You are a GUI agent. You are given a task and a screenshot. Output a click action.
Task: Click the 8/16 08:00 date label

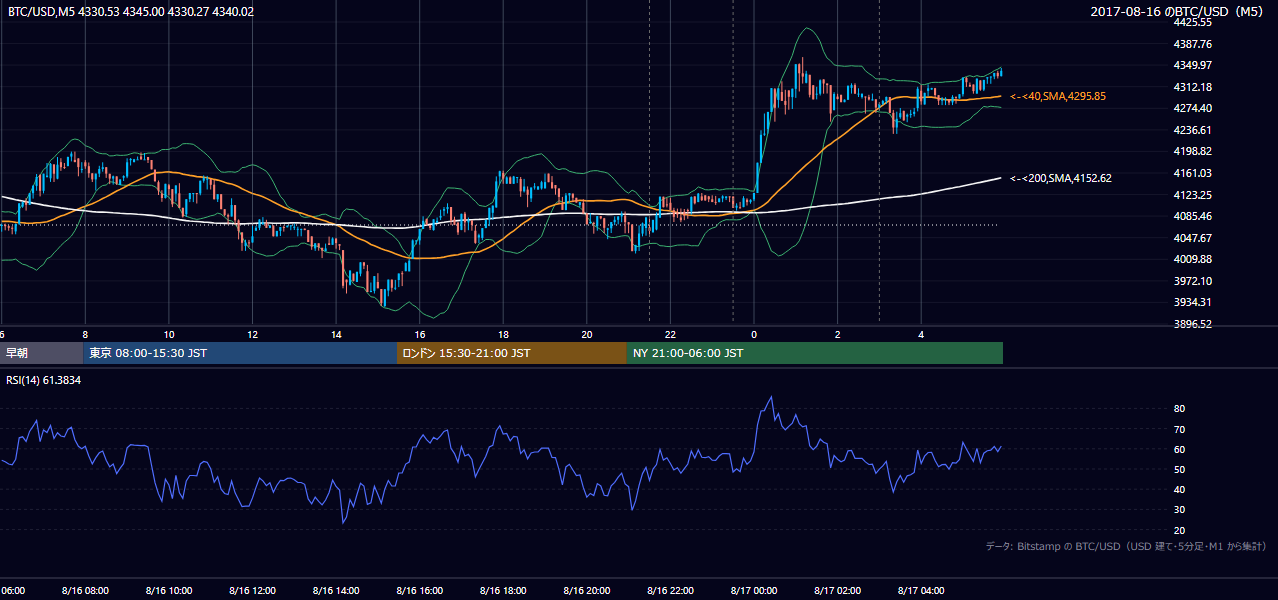pyautogui.click(x=85, y=591)
